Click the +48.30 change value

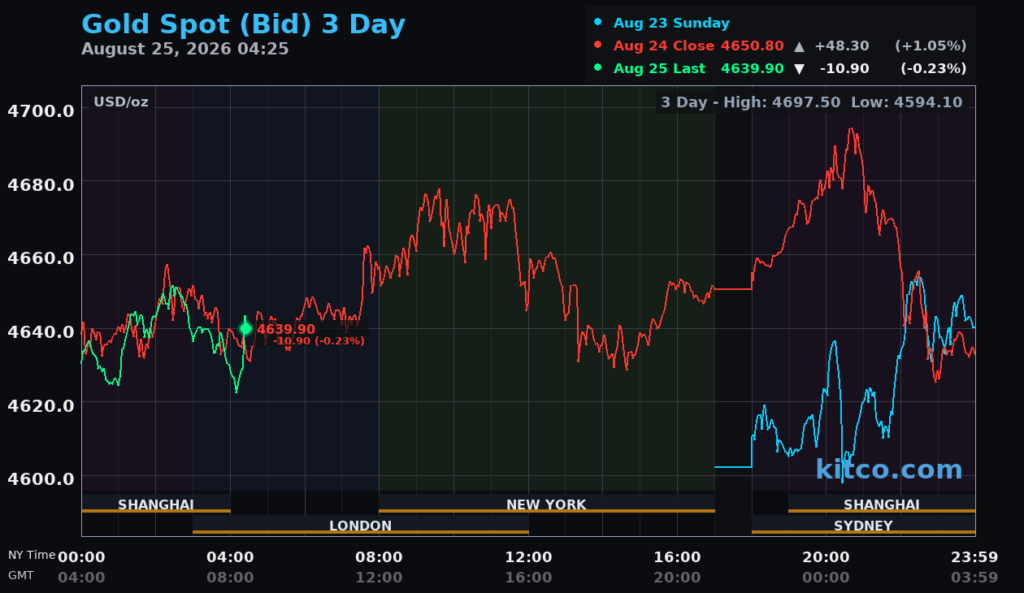click(x=842, y=46)
